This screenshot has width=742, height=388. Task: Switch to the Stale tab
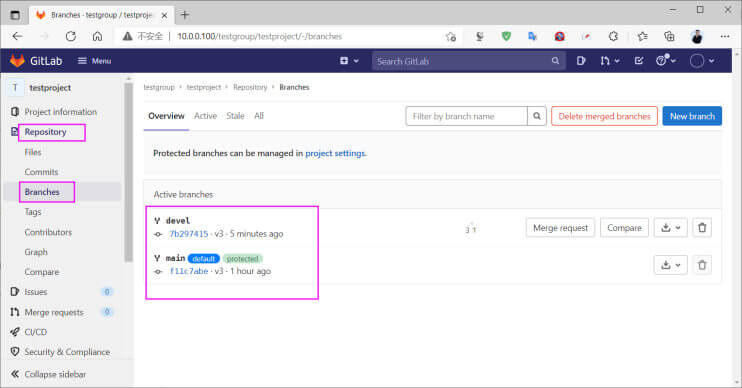click(235, 116)
